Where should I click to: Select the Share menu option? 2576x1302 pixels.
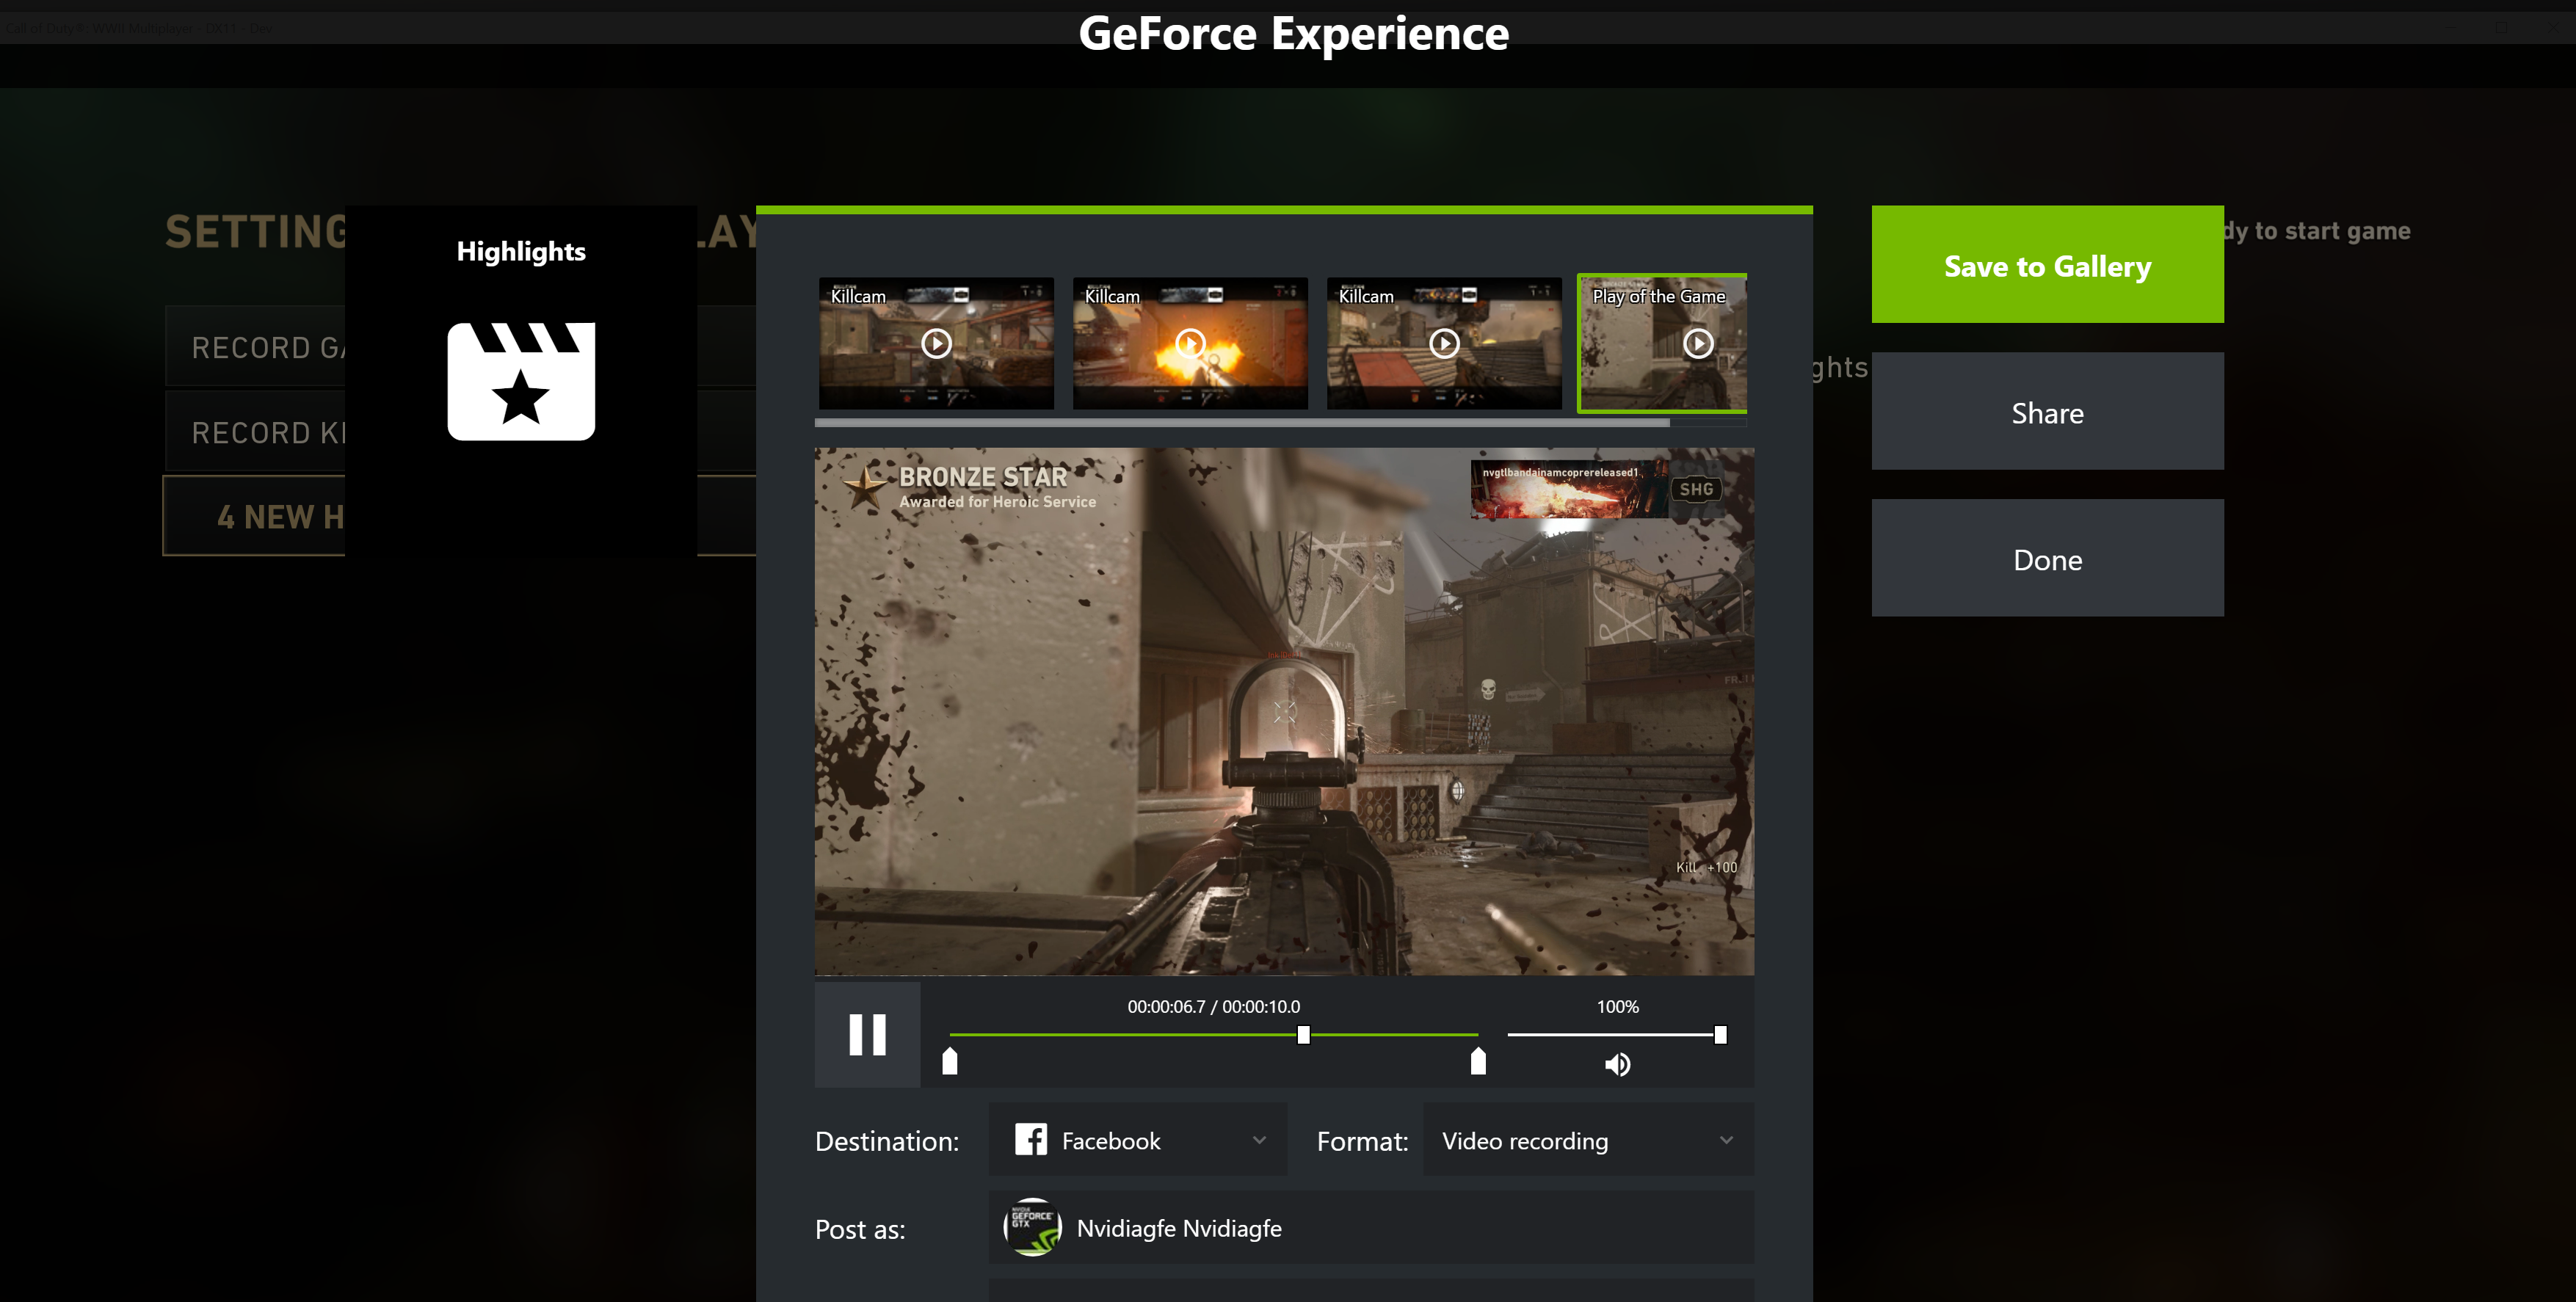pyautogui.click(x=2046, y=410)
